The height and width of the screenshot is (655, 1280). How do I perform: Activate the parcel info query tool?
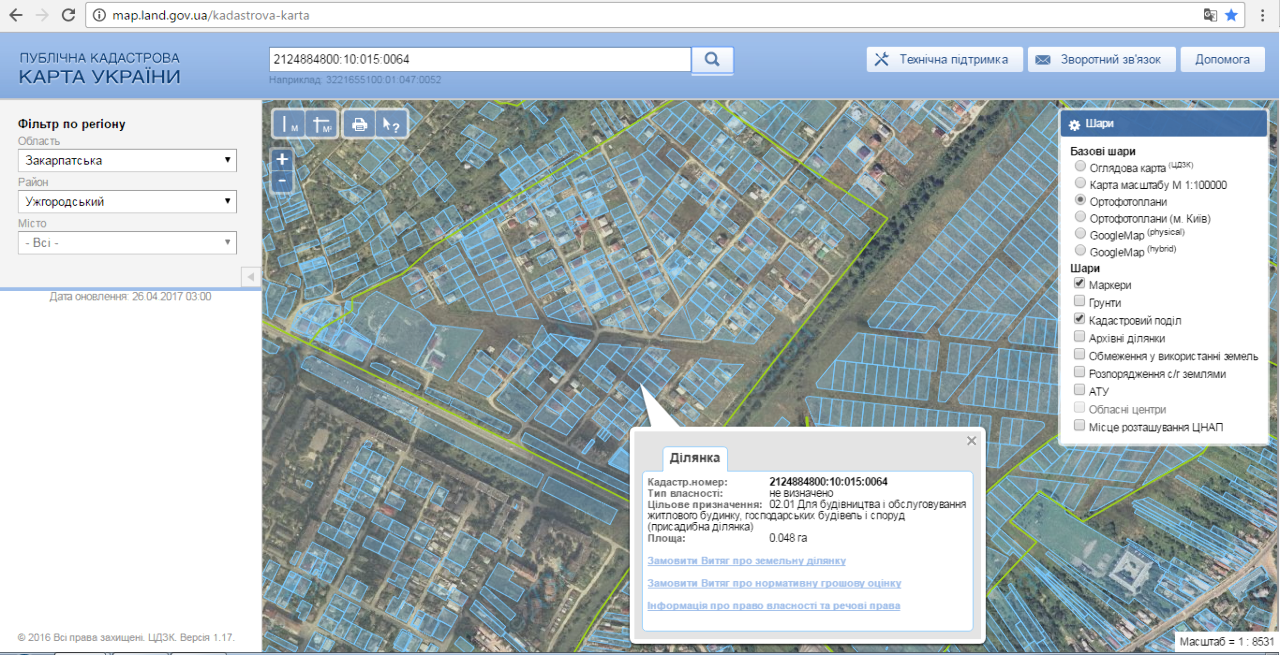(x=390, y=124)
